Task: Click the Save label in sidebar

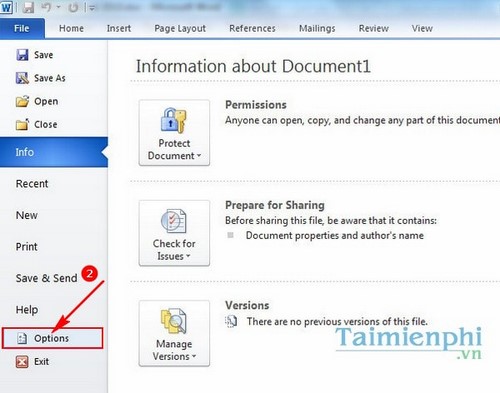Action: pos(43,55)
